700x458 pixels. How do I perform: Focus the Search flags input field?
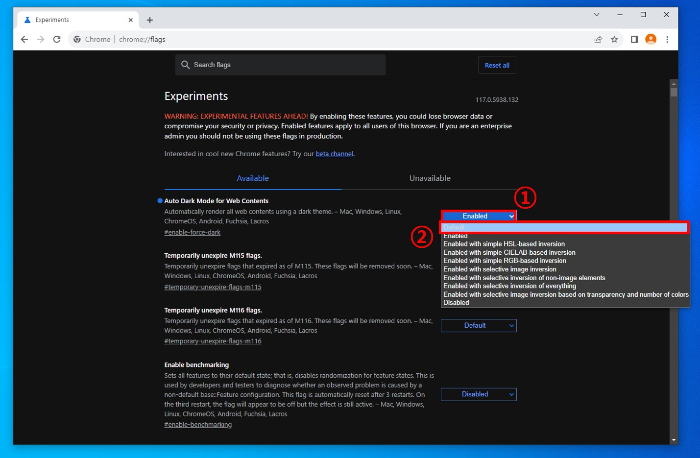(280, 65)
